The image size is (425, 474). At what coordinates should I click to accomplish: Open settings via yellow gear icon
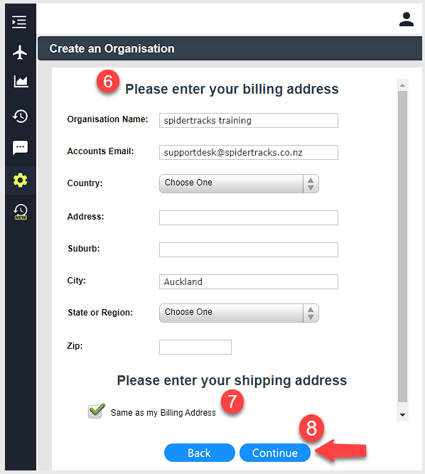pos(20,180)
